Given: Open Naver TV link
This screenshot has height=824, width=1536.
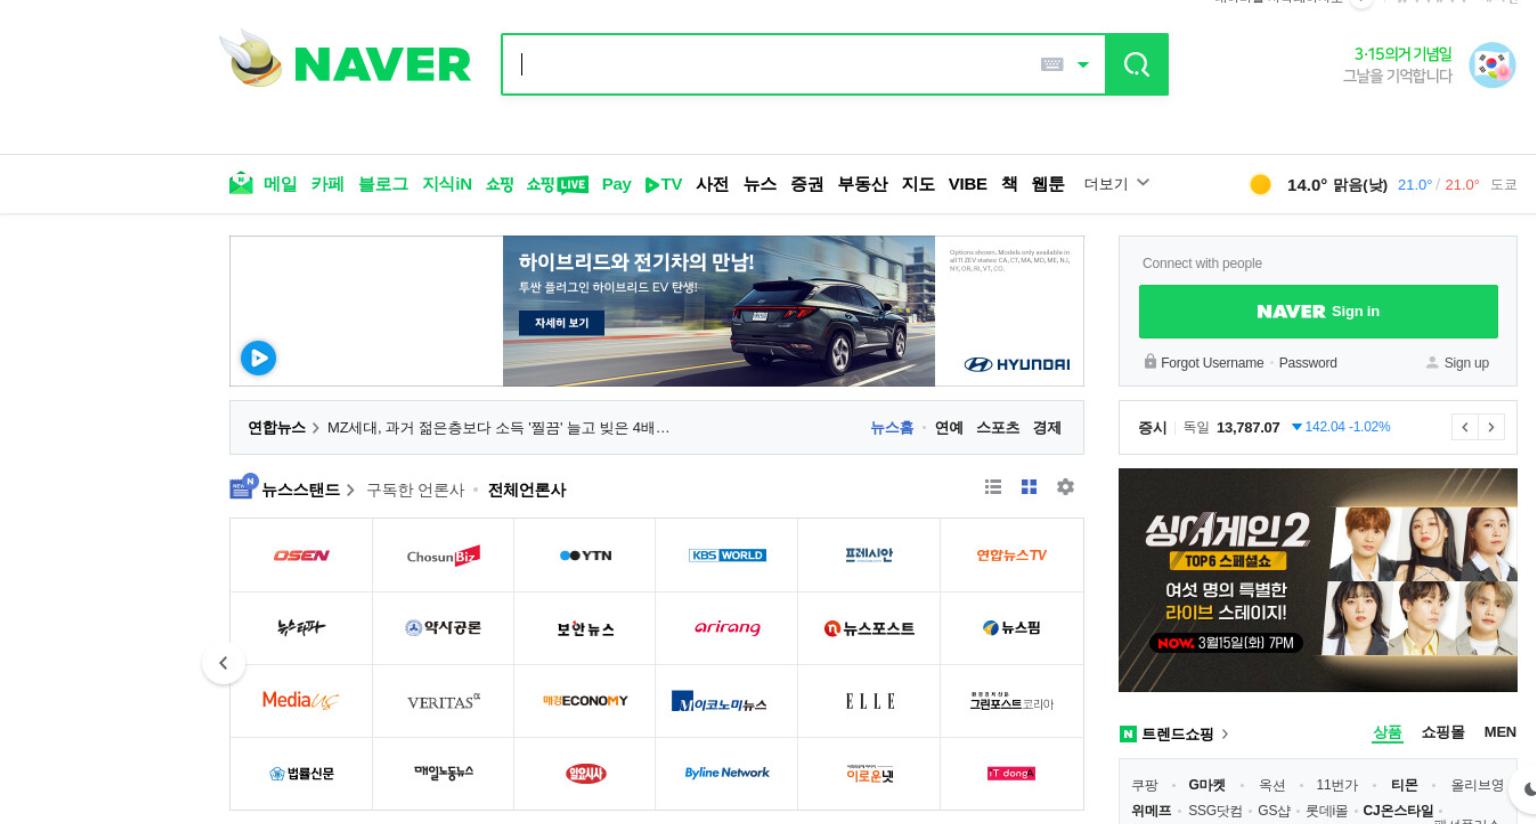Looking at the screenshot, I should 663,184.
